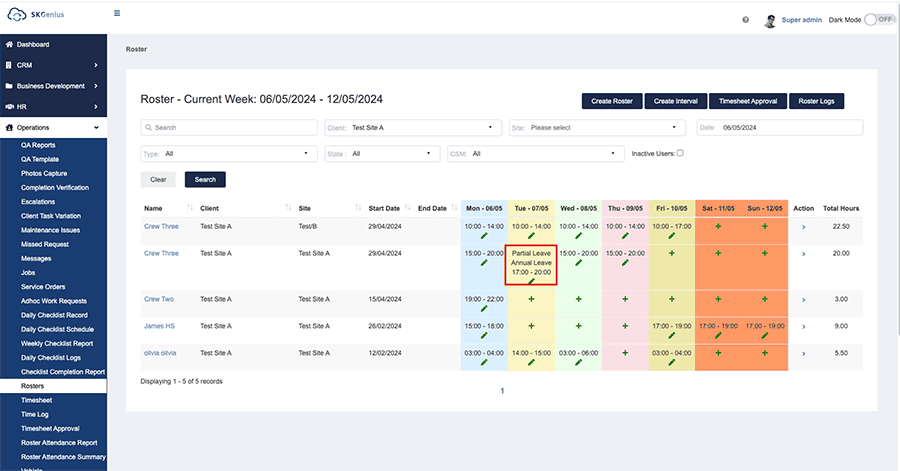Add Thursday shift for olivia olivia
The height and width of the screenshot is (471, 900).
(x=625, y=353)
